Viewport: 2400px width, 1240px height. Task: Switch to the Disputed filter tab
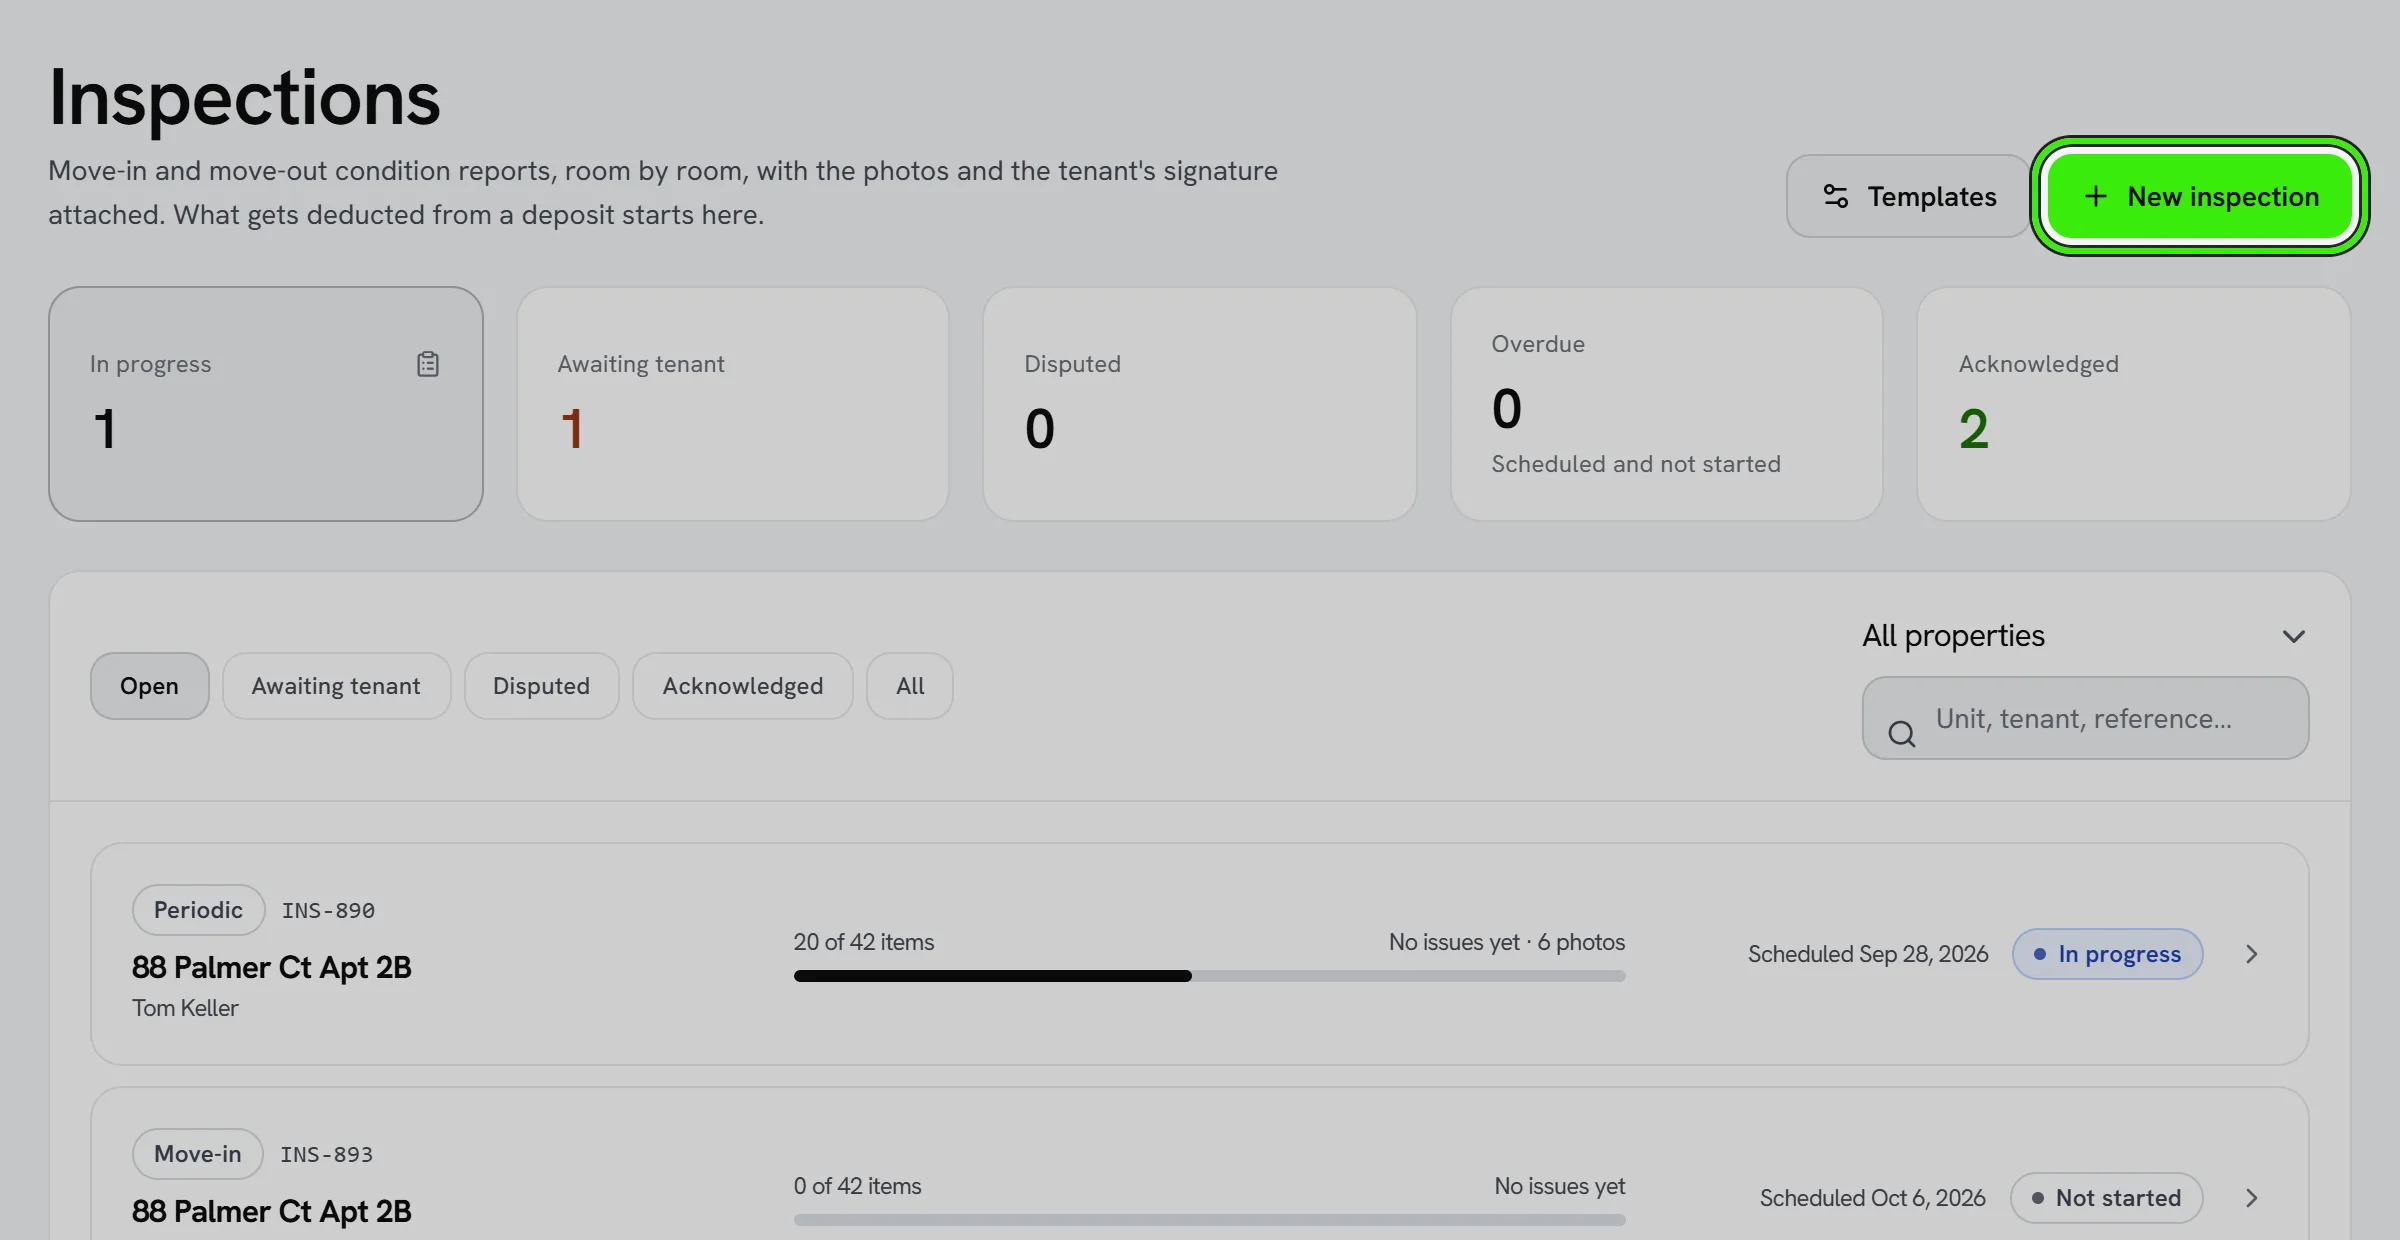click(x=541, y=686)
